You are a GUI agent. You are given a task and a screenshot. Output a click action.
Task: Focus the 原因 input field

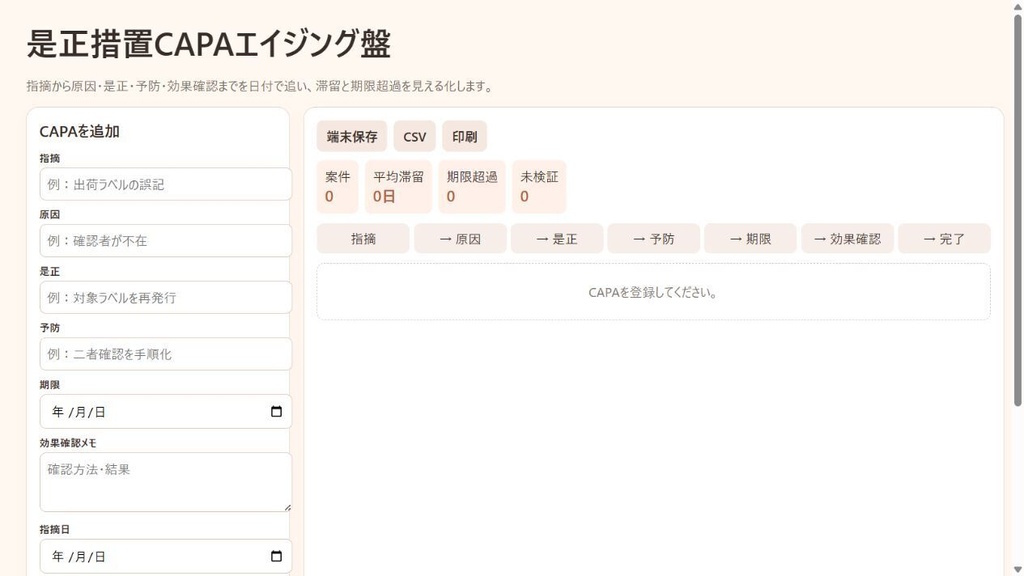tap(166, 240)
